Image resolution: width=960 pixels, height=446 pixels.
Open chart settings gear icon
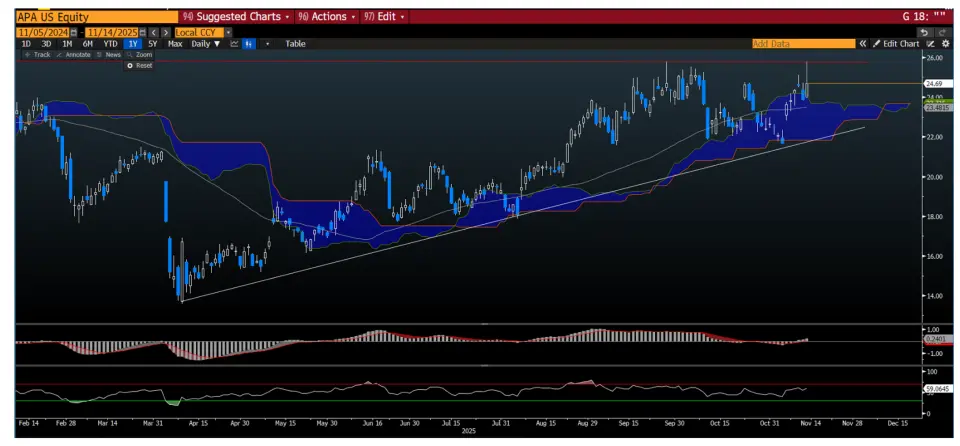945,44
